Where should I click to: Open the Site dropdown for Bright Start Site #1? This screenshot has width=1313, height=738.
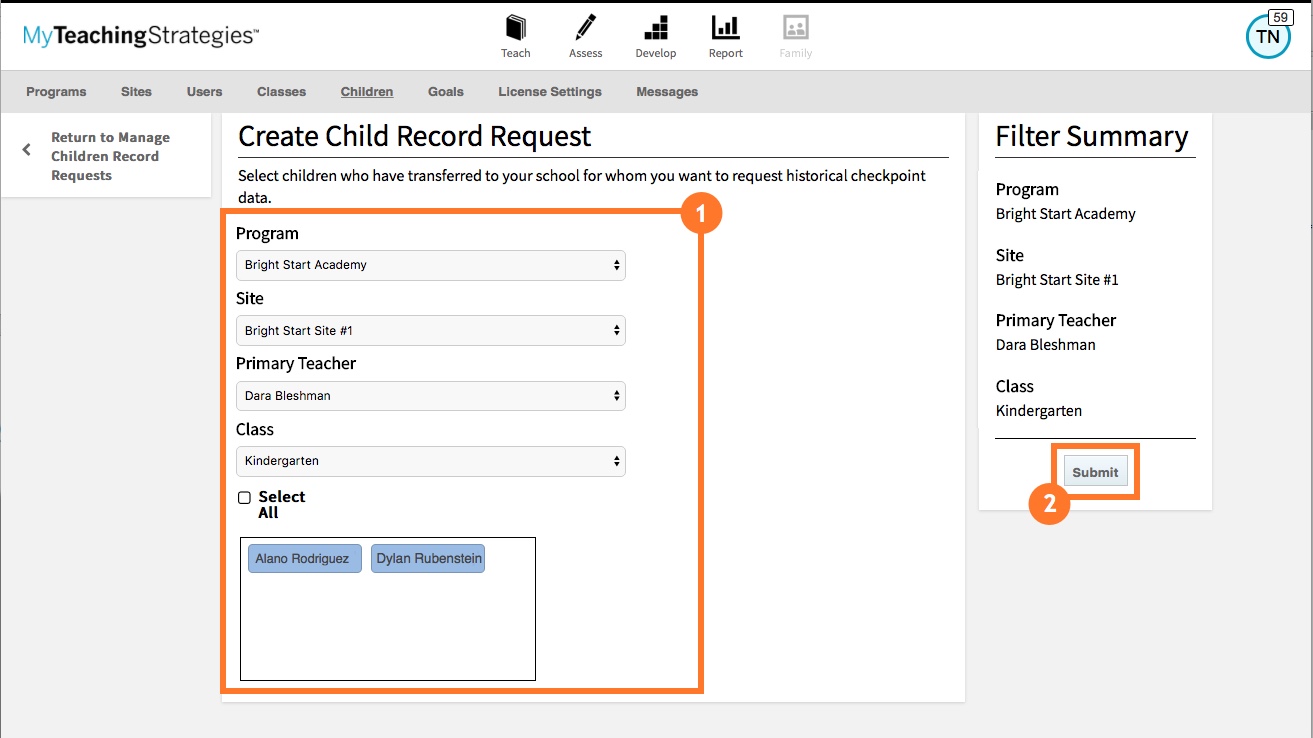430,330
